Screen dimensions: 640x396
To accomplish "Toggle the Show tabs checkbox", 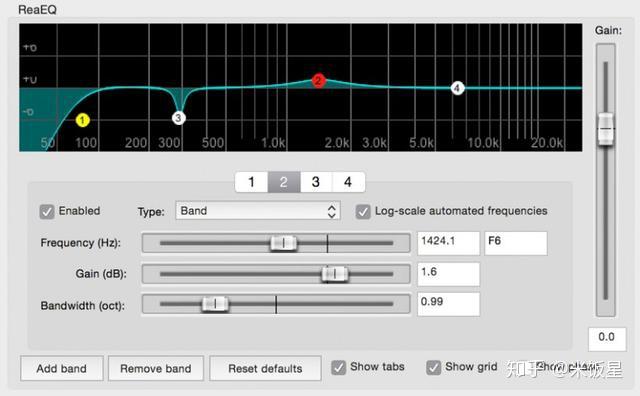I will [x=338, y=367].
